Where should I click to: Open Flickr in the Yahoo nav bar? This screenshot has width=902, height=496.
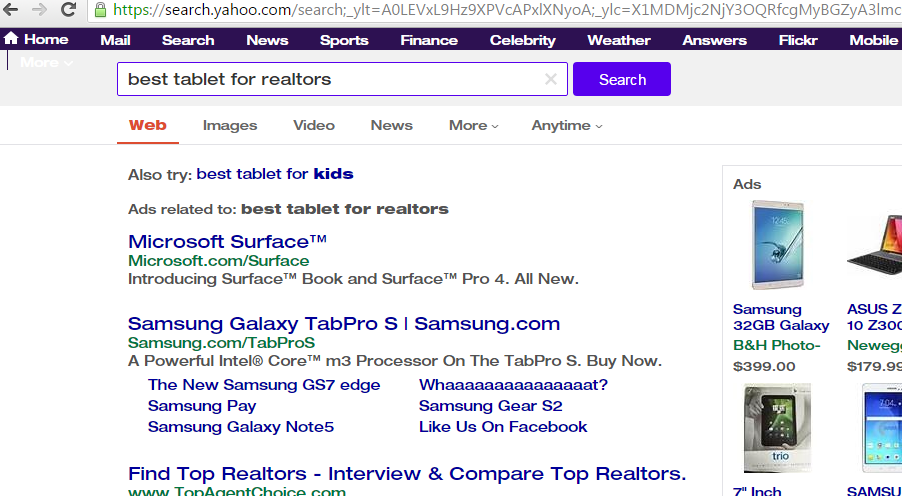click(798, 40)
